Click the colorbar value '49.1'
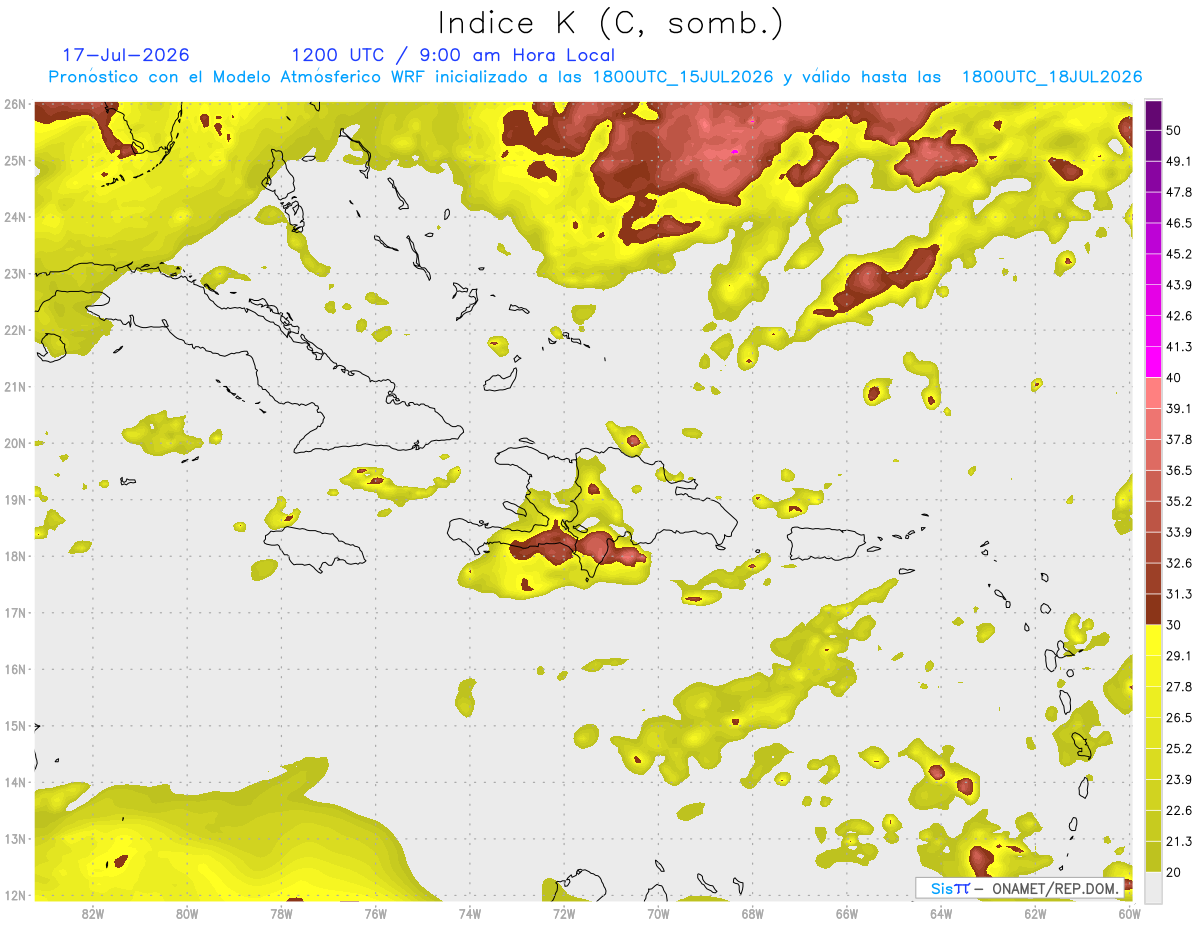The image size is (1200, 927). [1179, 161]
